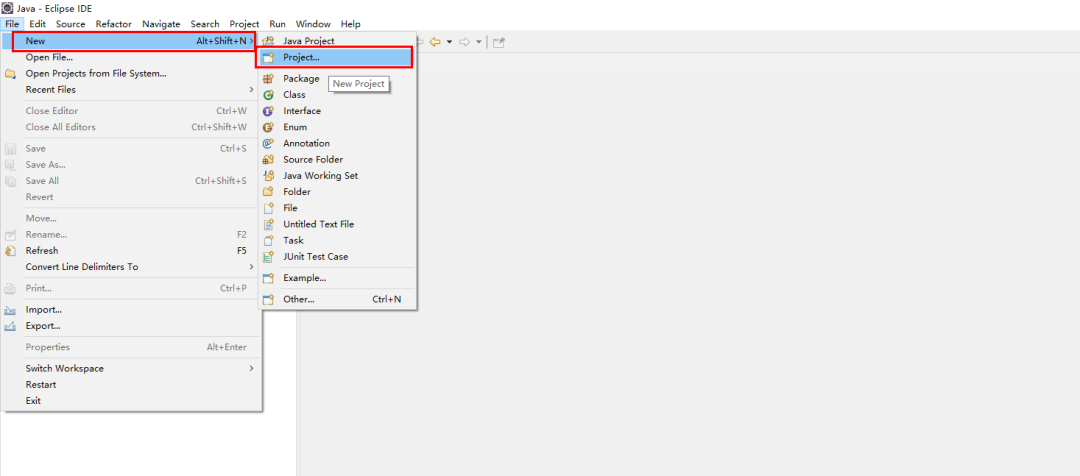Expand Convert Line Delimiters To submenu
Image resolution: width=1080 pixels, height=476 pixels.
131,267
